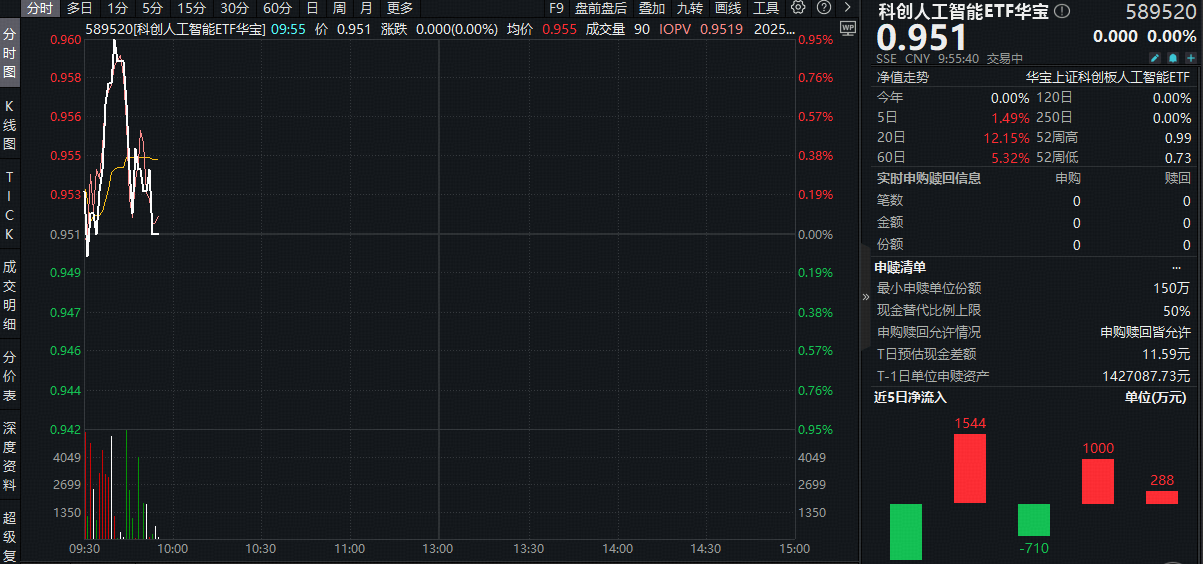Toggle 盘前盘后 pre/post market display

click(601, 8)
